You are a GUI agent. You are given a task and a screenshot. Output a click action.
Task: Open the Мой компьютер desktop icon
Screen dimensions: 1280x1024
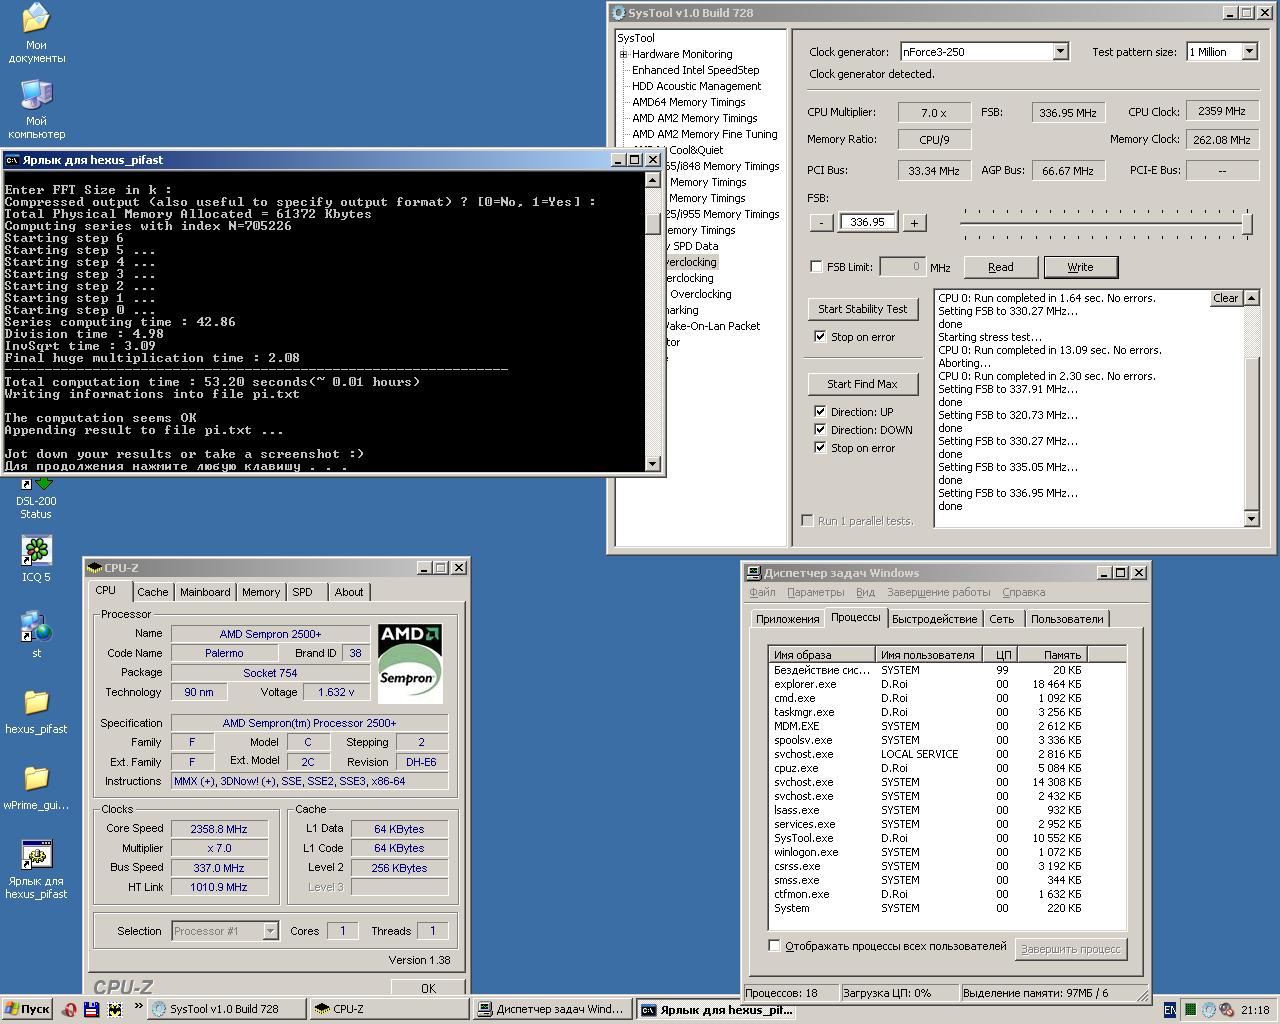[x=36, y=109]
